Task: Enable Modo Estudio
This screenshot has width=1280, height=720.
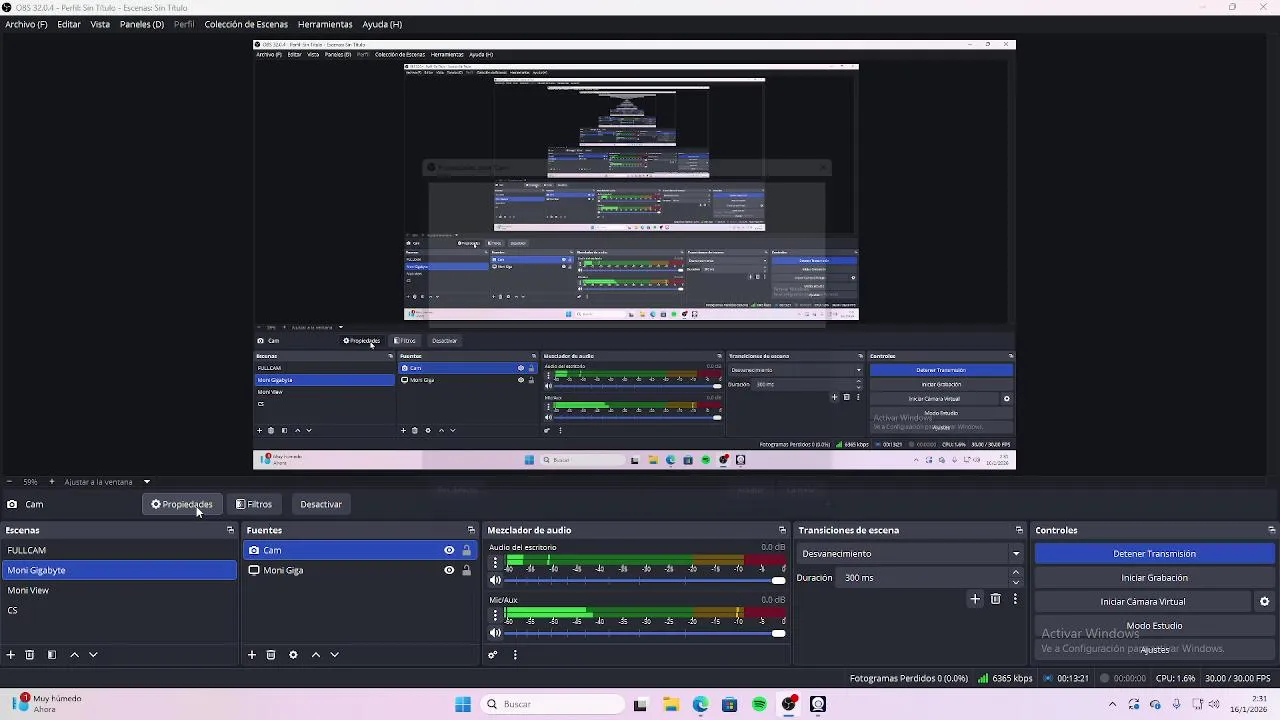Action: pyautogui.click(x=1154, y=626)
